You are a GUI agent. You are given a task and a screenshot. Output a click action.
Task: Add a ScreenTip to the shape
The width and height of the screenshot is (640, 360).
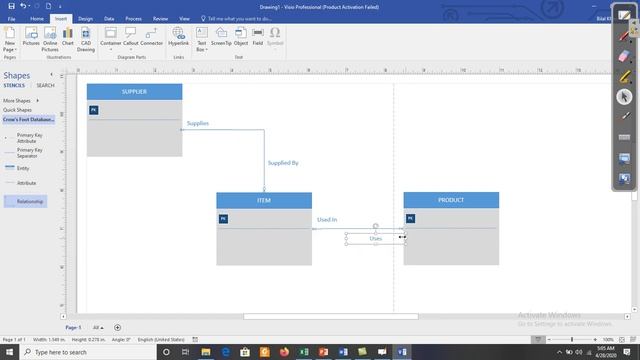coord(221,36)
